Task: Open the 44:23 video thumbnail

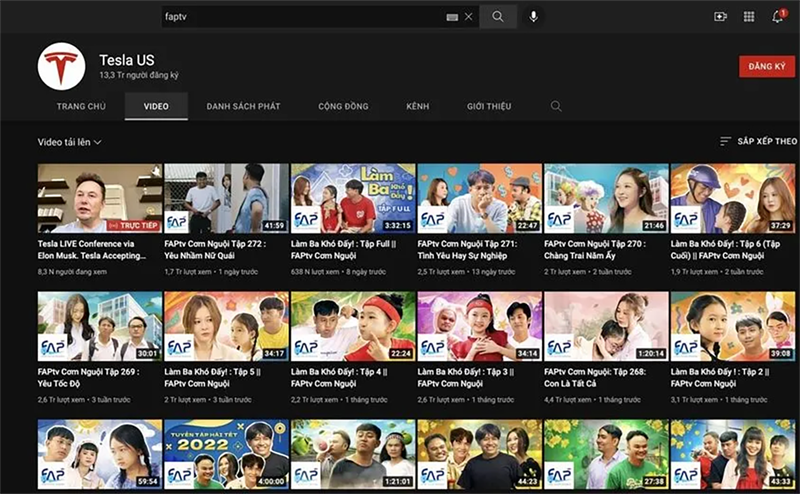Action: (480, 454)
